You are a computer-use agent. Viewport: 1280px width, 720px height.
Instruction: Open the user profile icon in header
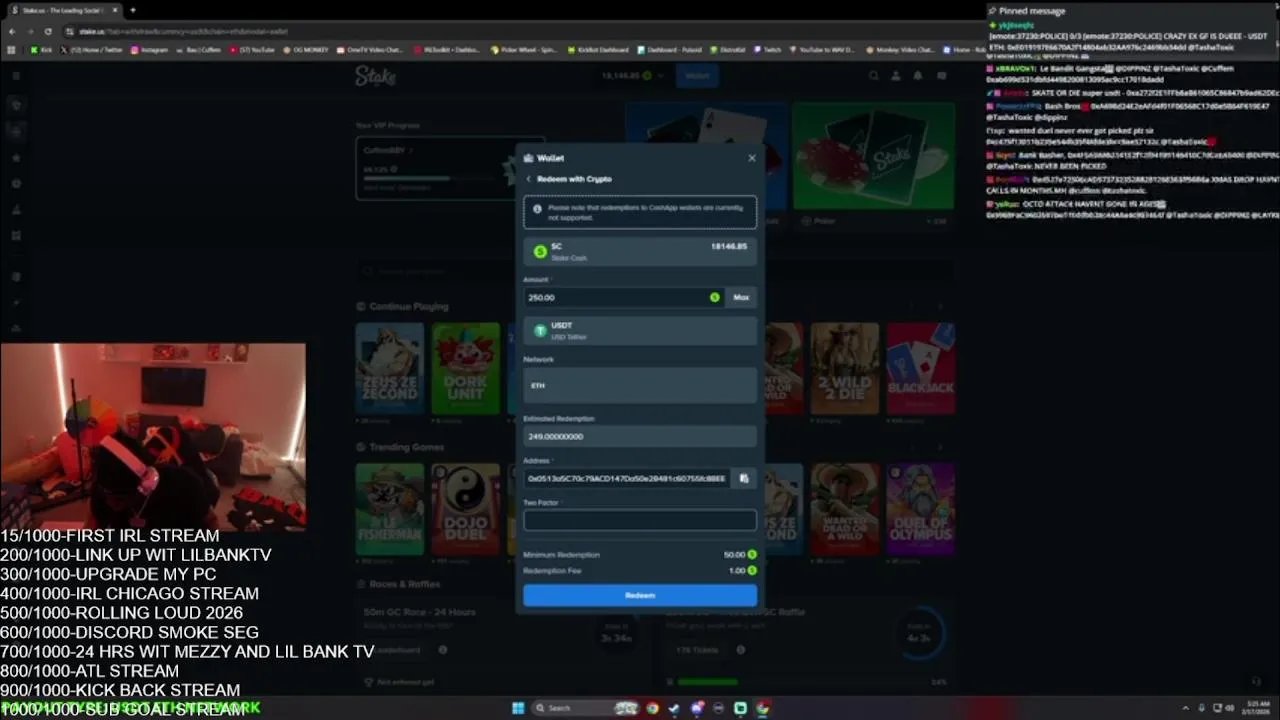pyautogui.click(x=896, y=75)
